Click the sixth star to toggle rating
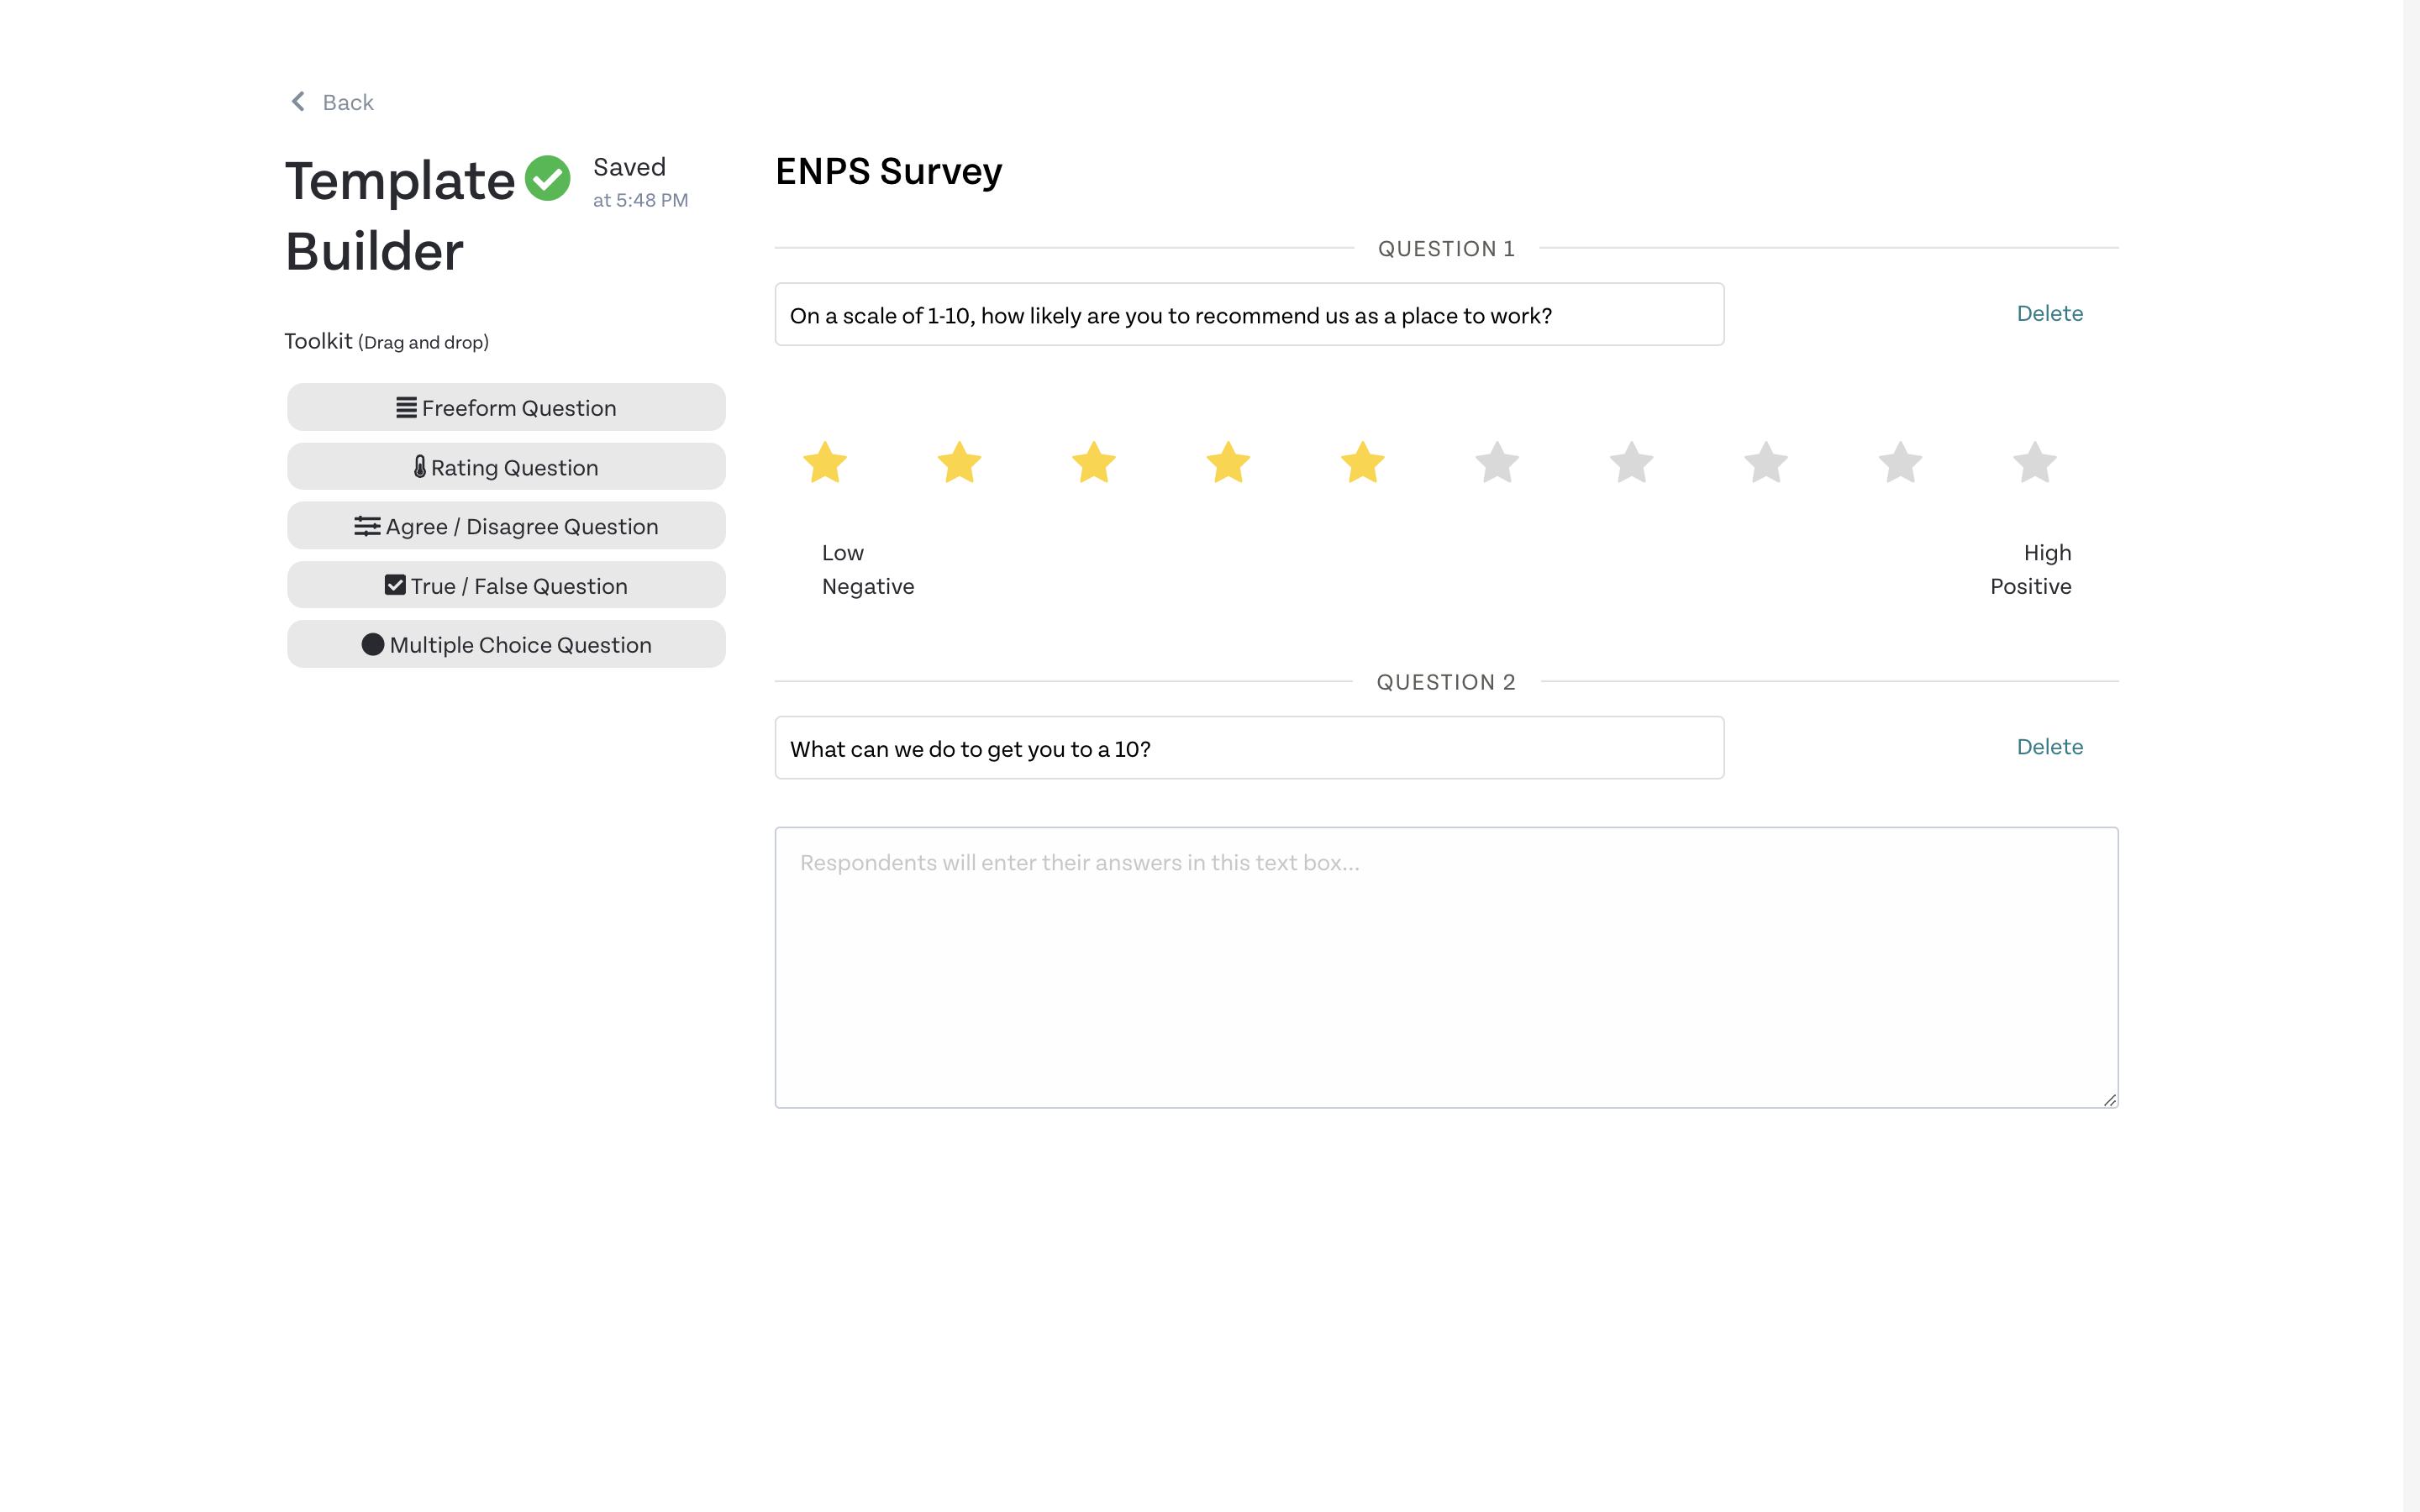The width and height of the screenshot is (2420, 1512). [x=1495, y=462]
